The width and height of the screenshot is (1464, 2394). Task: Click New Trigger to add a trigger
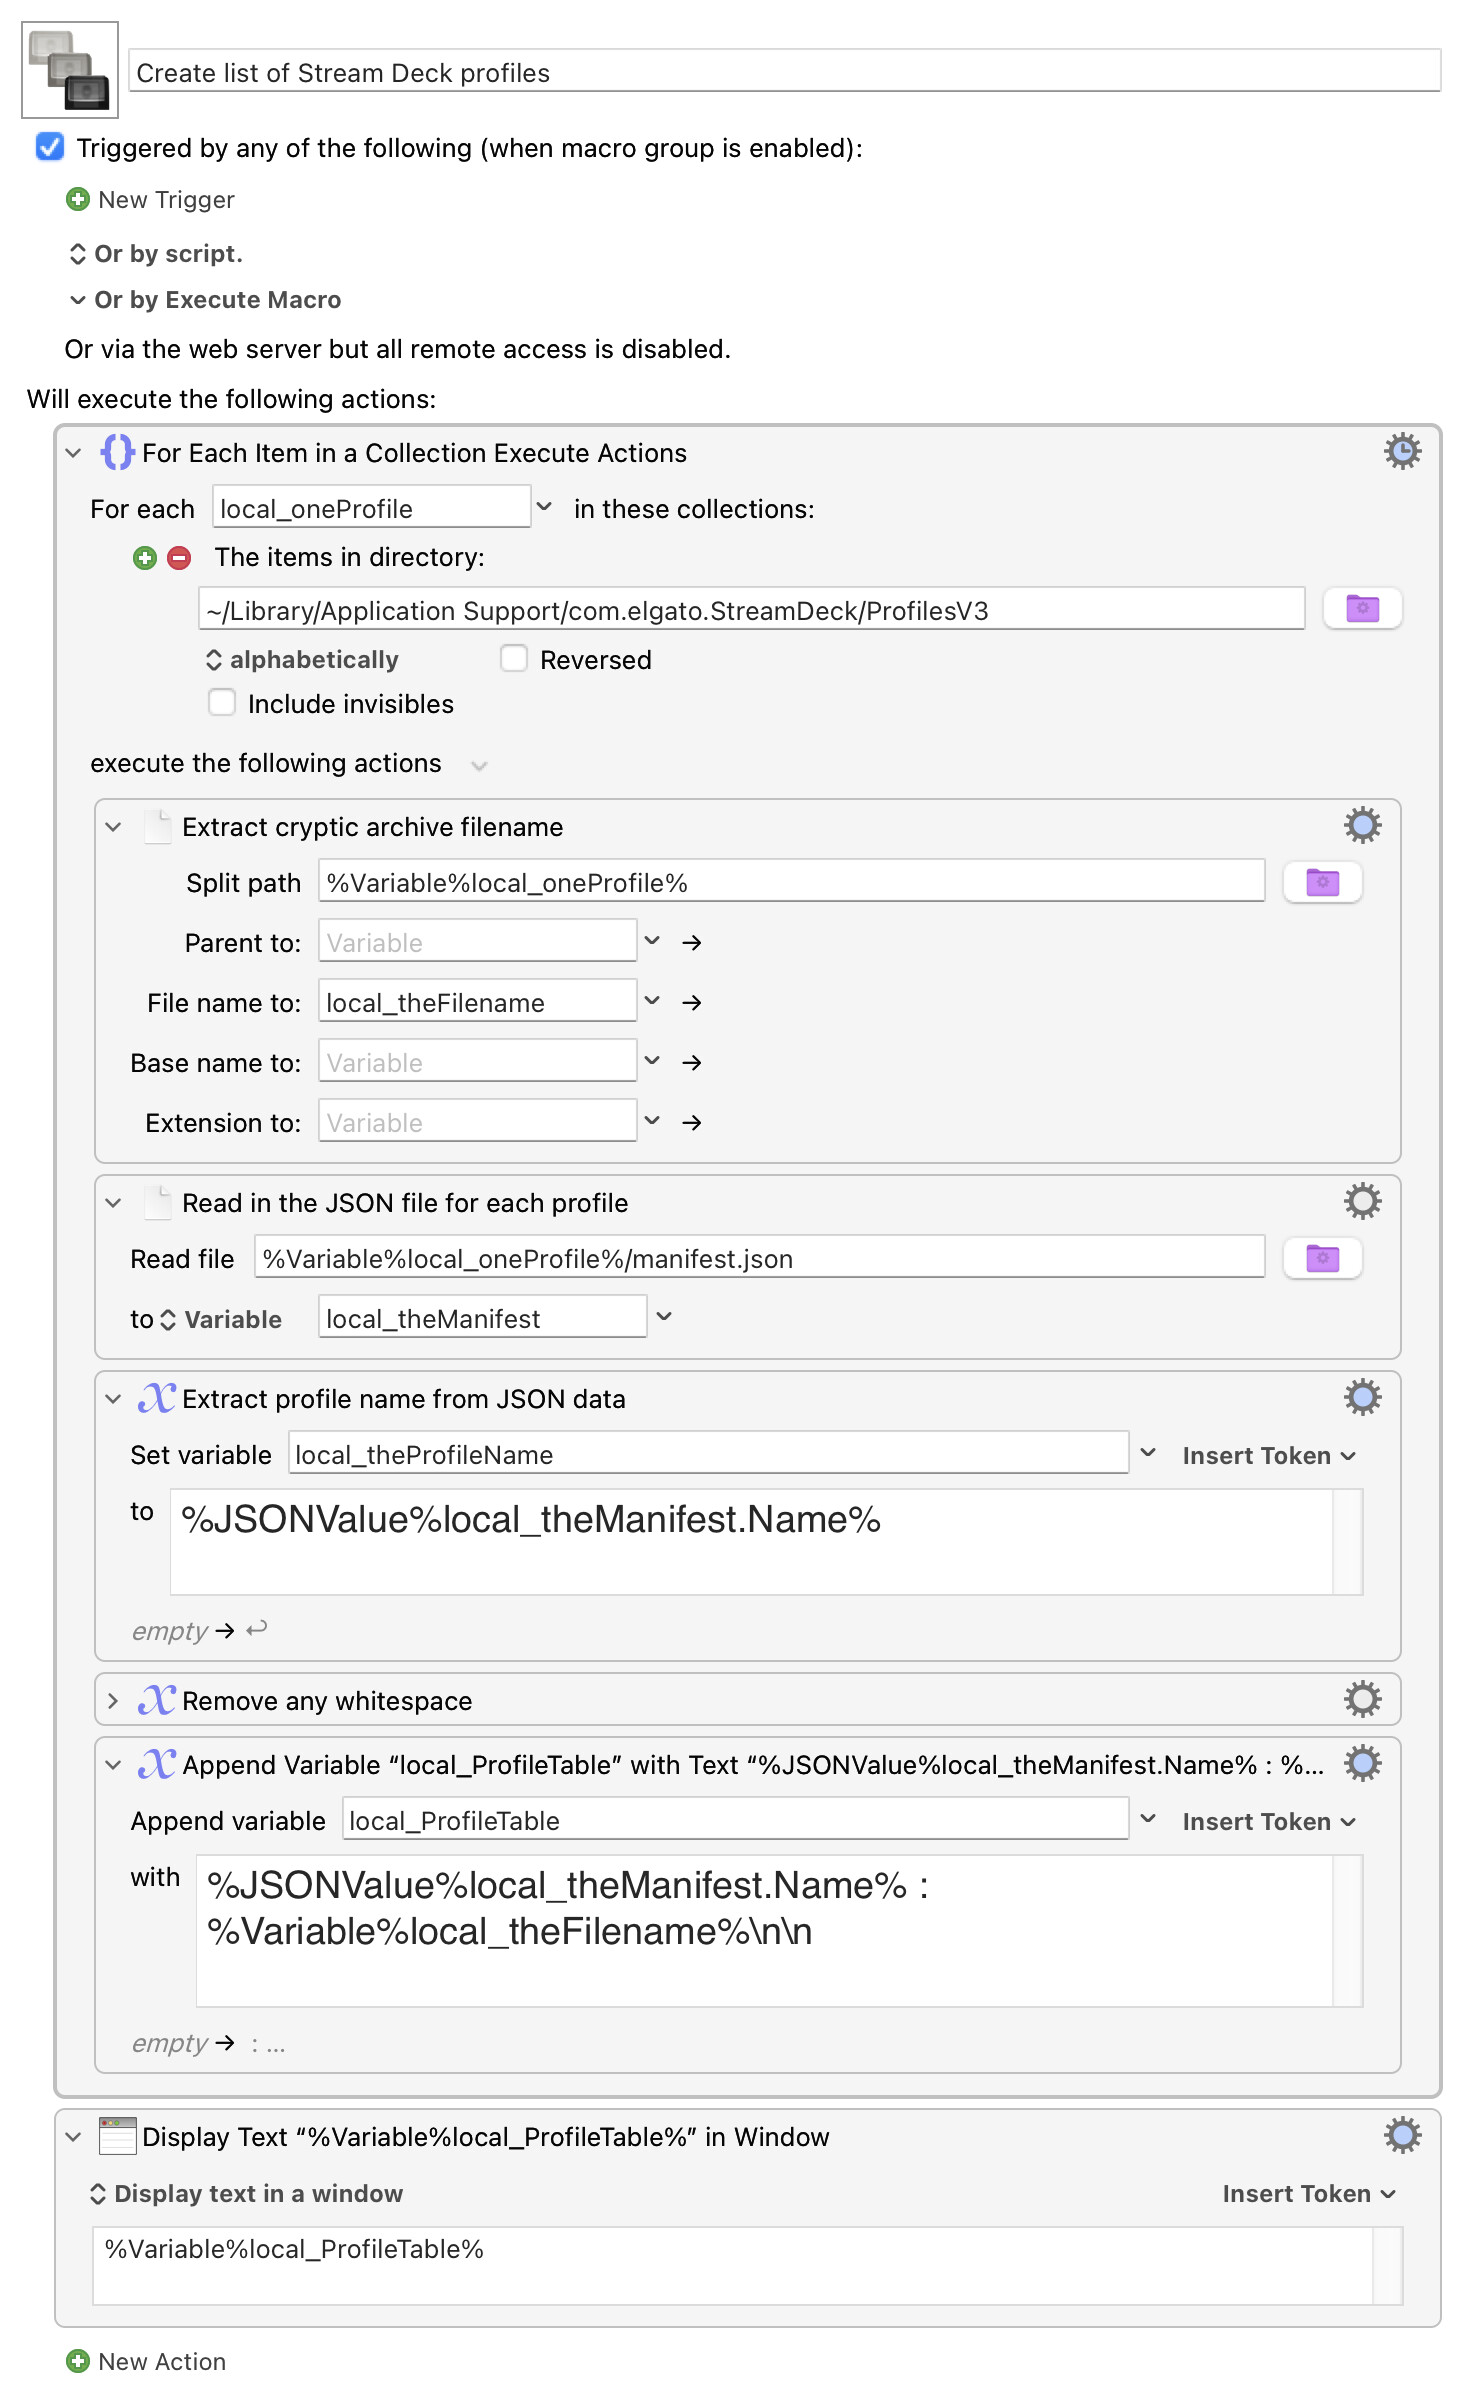[151, 200]
